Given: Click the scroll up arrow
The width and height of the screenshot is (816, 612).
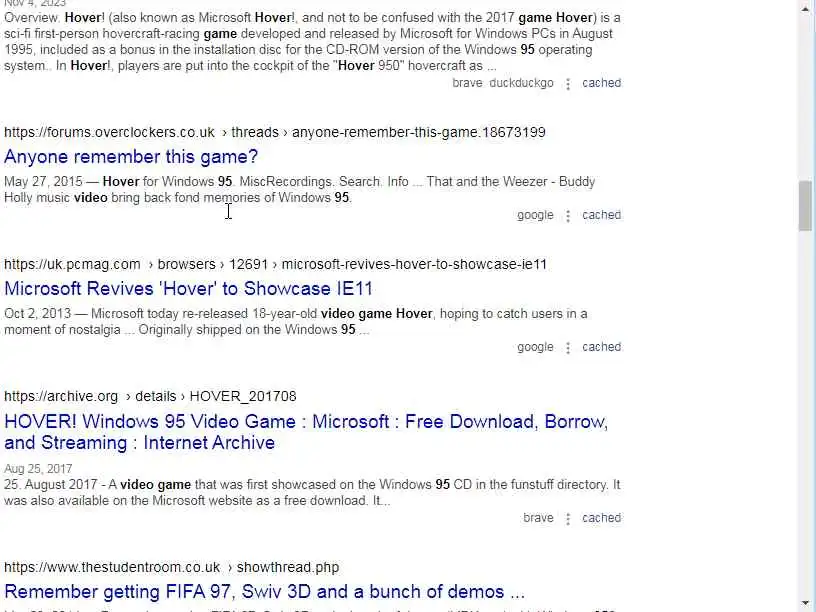Looking at the screenshot, I should click(x=807, y=7).
